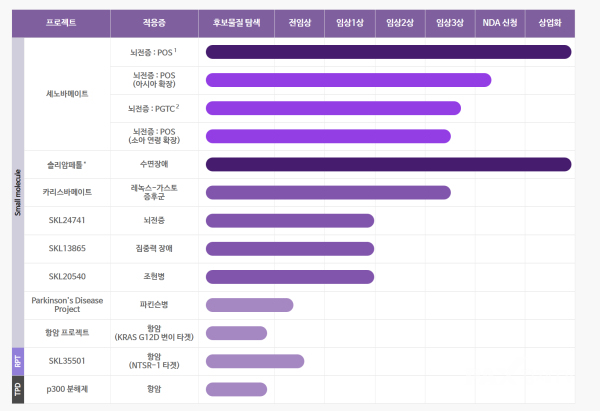Screen dimensions: 600x411
Task: Click the 레녹스-가스토 증후군 indication
Action: (x=154, y=192)
